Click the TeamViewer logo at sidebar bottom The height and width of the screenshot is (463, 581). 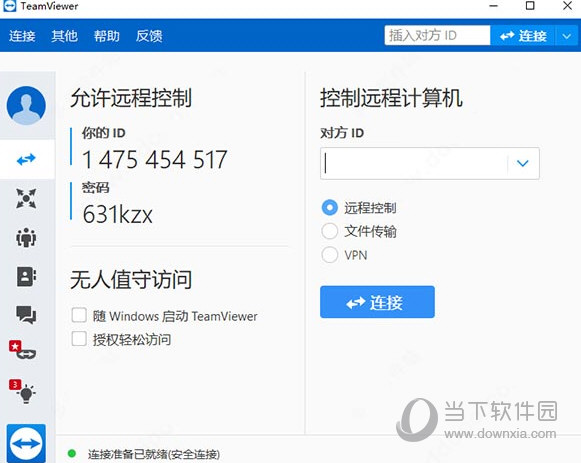(26, 443)
